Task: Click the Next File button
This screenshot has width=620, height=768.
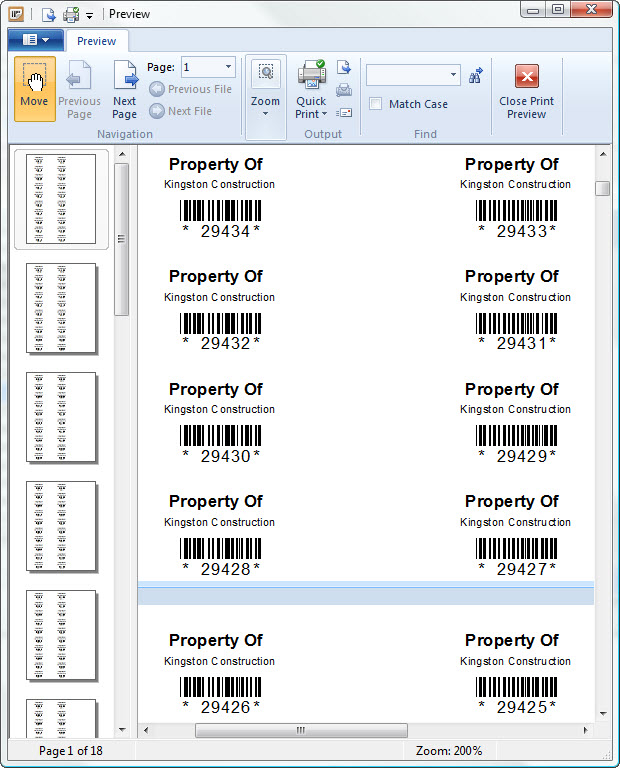Action: [181, 111]
